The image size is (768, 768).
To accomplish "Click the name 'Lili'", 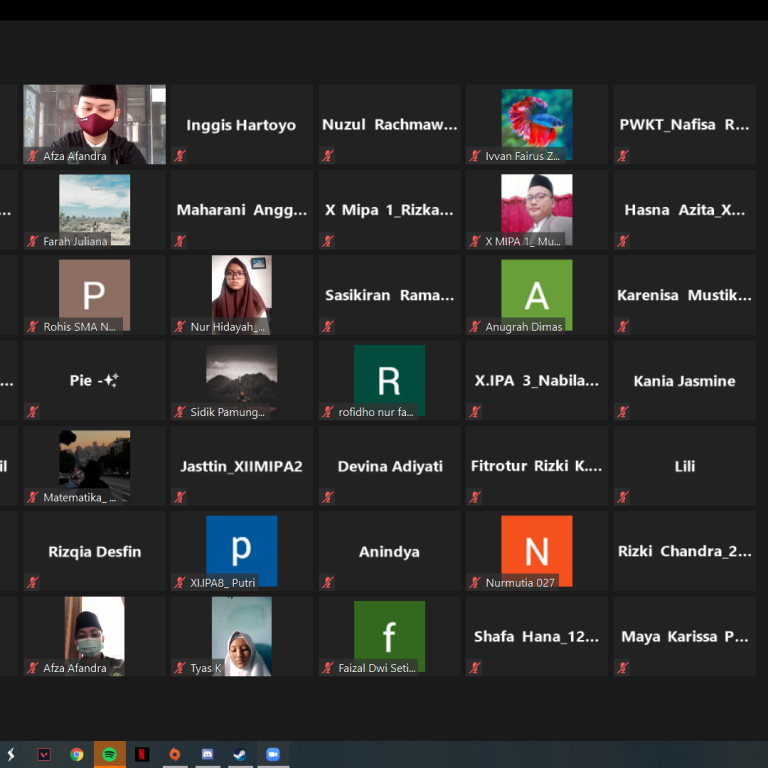I will [x=684, y=466].
